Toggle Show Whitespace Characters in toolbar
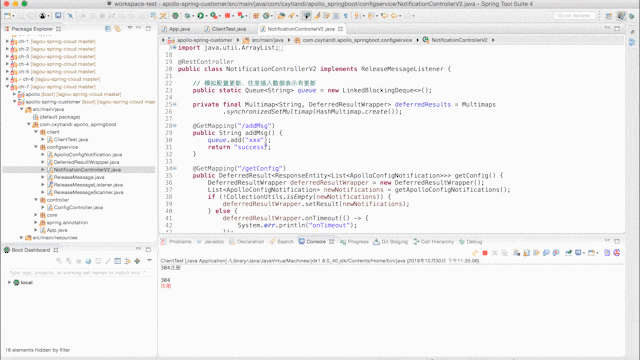The image size is (640, 360). 345,16
